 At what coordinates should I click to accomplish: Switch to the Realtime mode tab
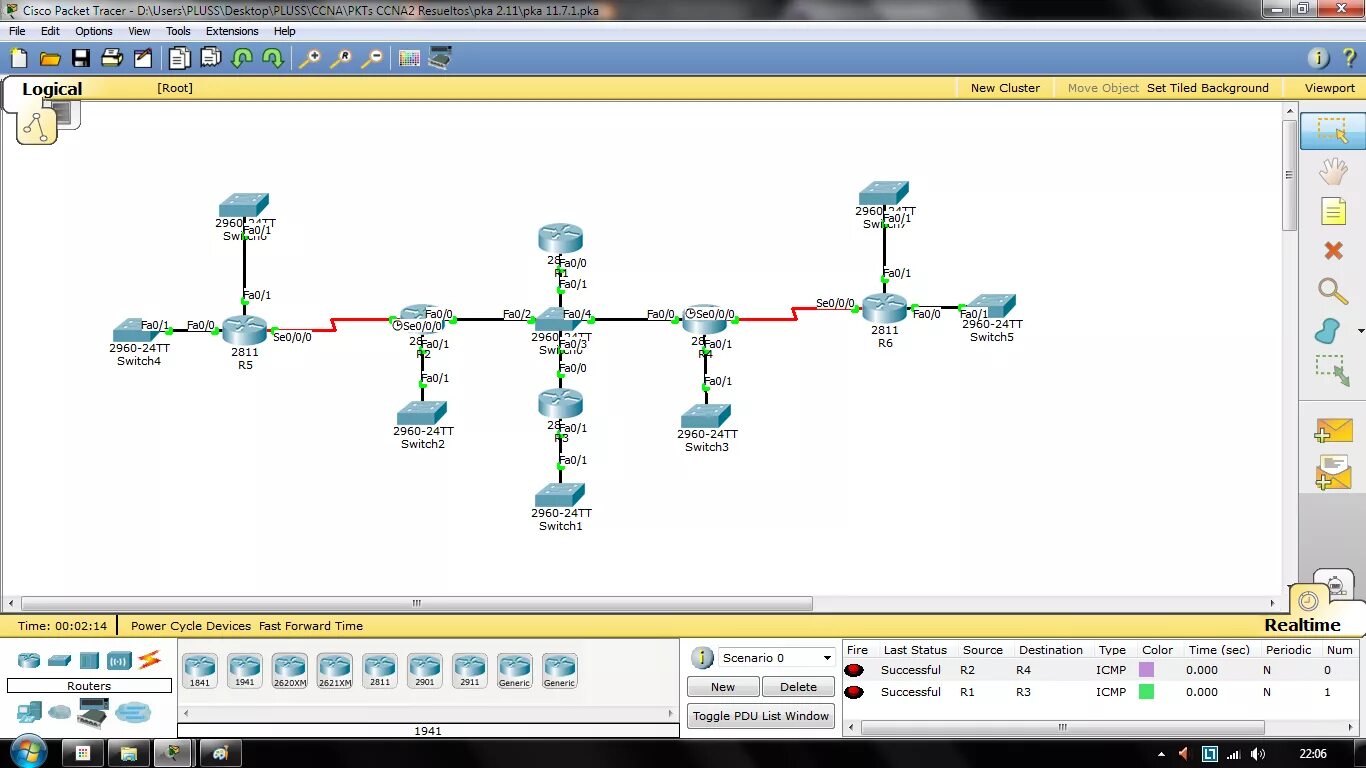(x=1302, y=625)
